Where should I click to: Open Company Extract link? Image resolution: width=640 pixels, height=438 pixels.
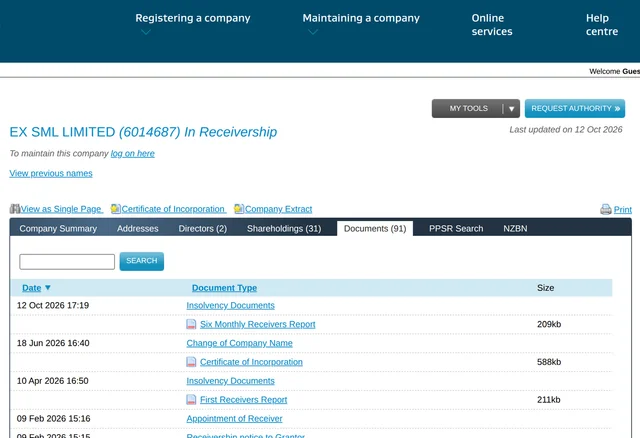coord(278,209)
